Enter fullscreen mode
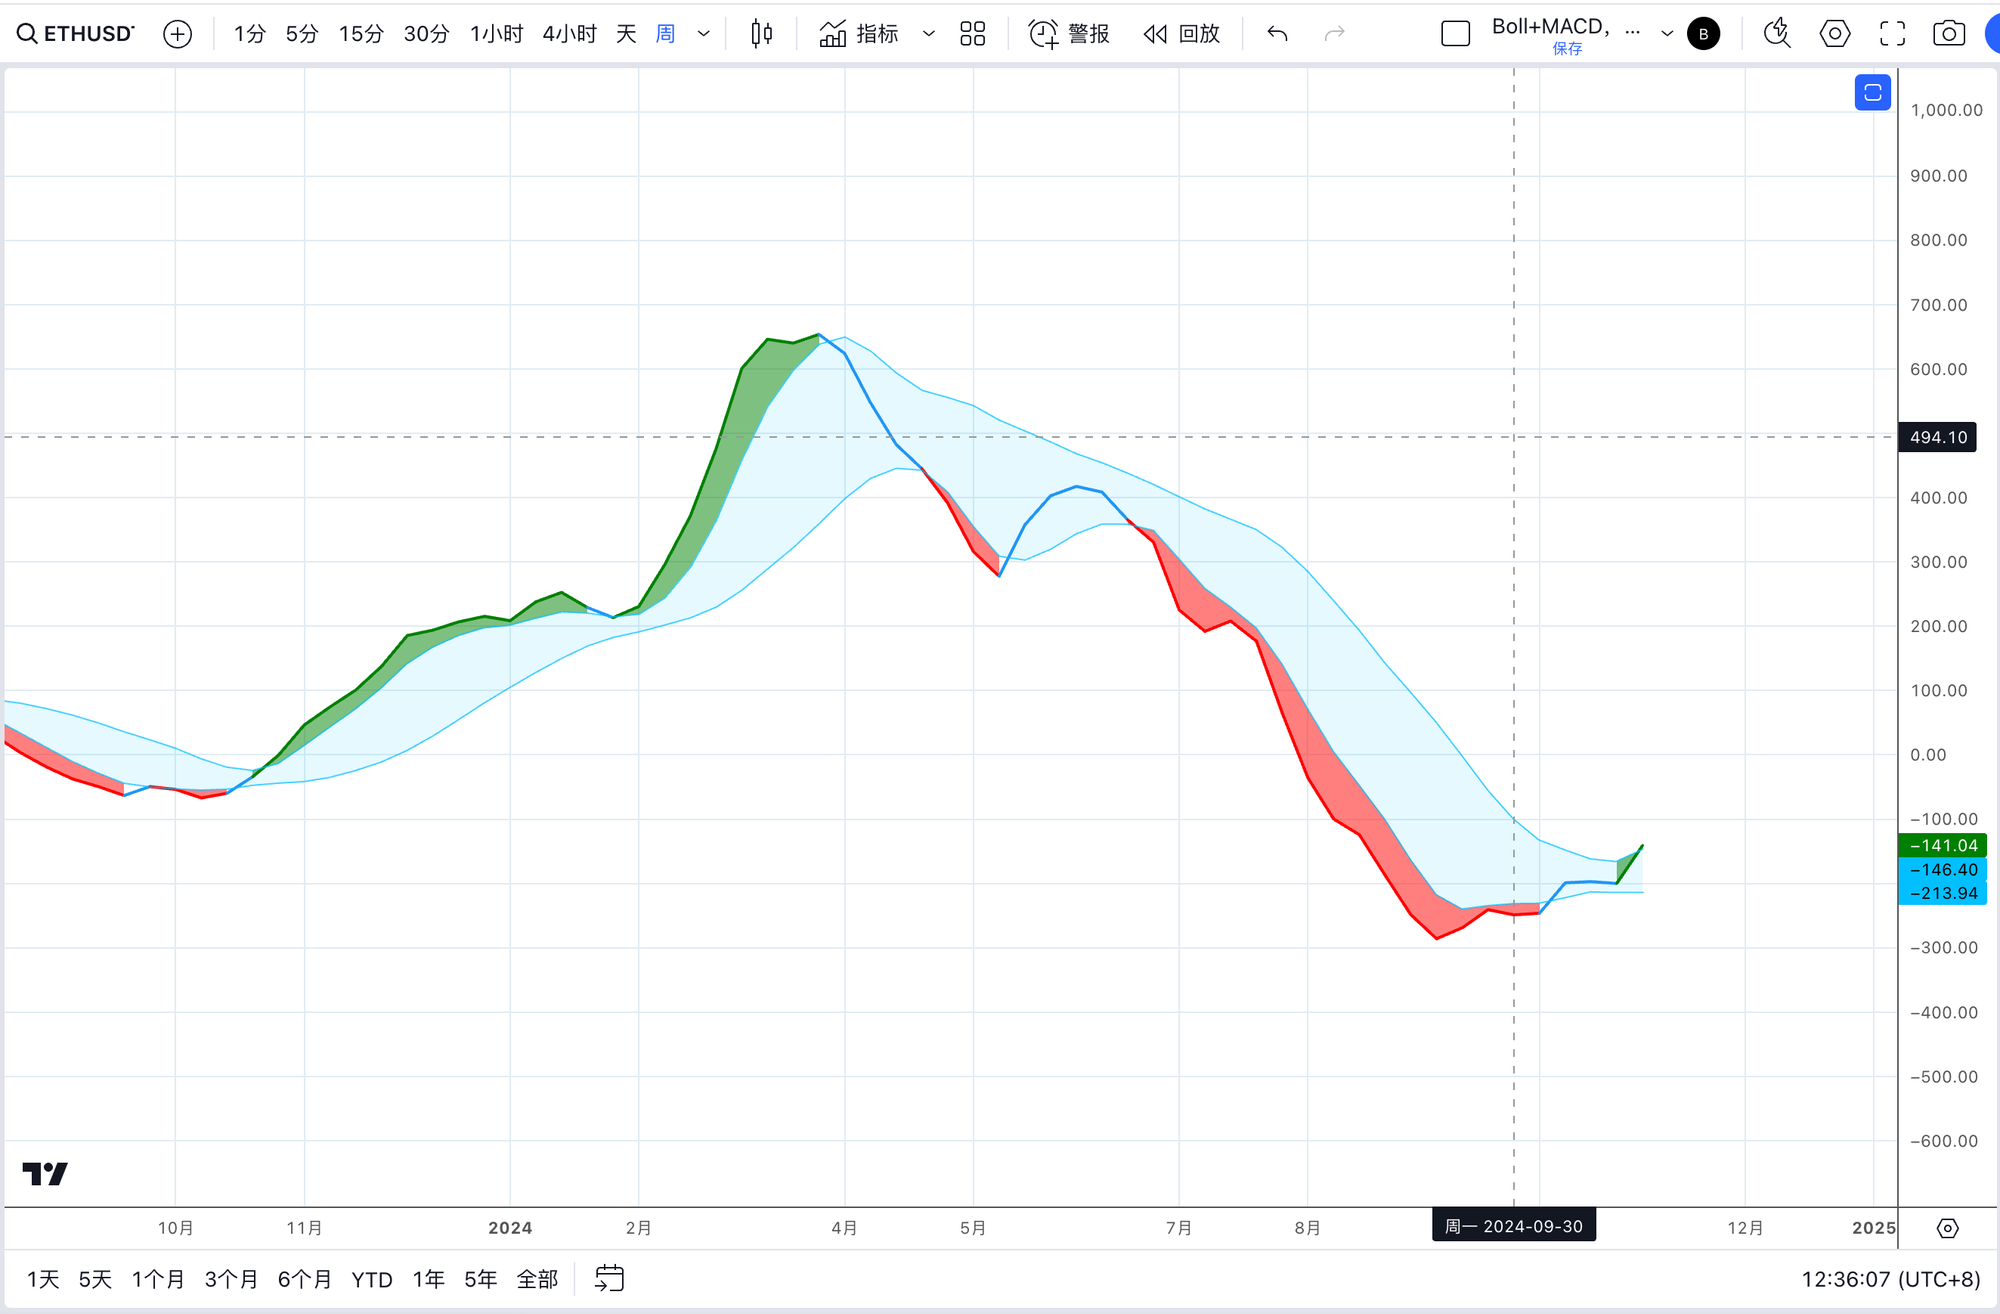This screenshot has width=2000, height=1314. coord(1892,34)
